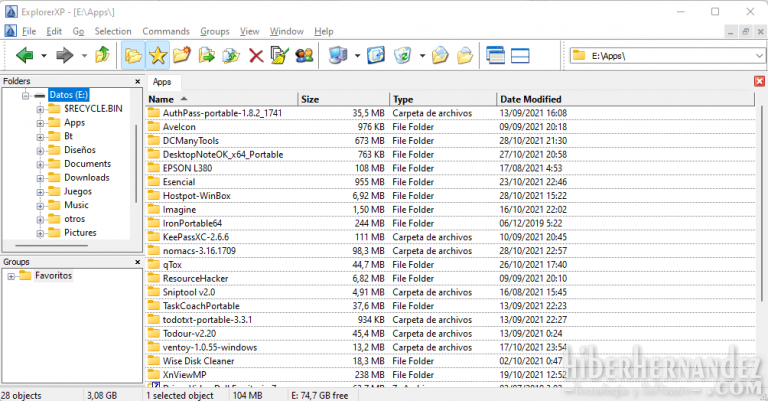
Task: Click the red X Delete icon
Action: (x=256, y=55)
